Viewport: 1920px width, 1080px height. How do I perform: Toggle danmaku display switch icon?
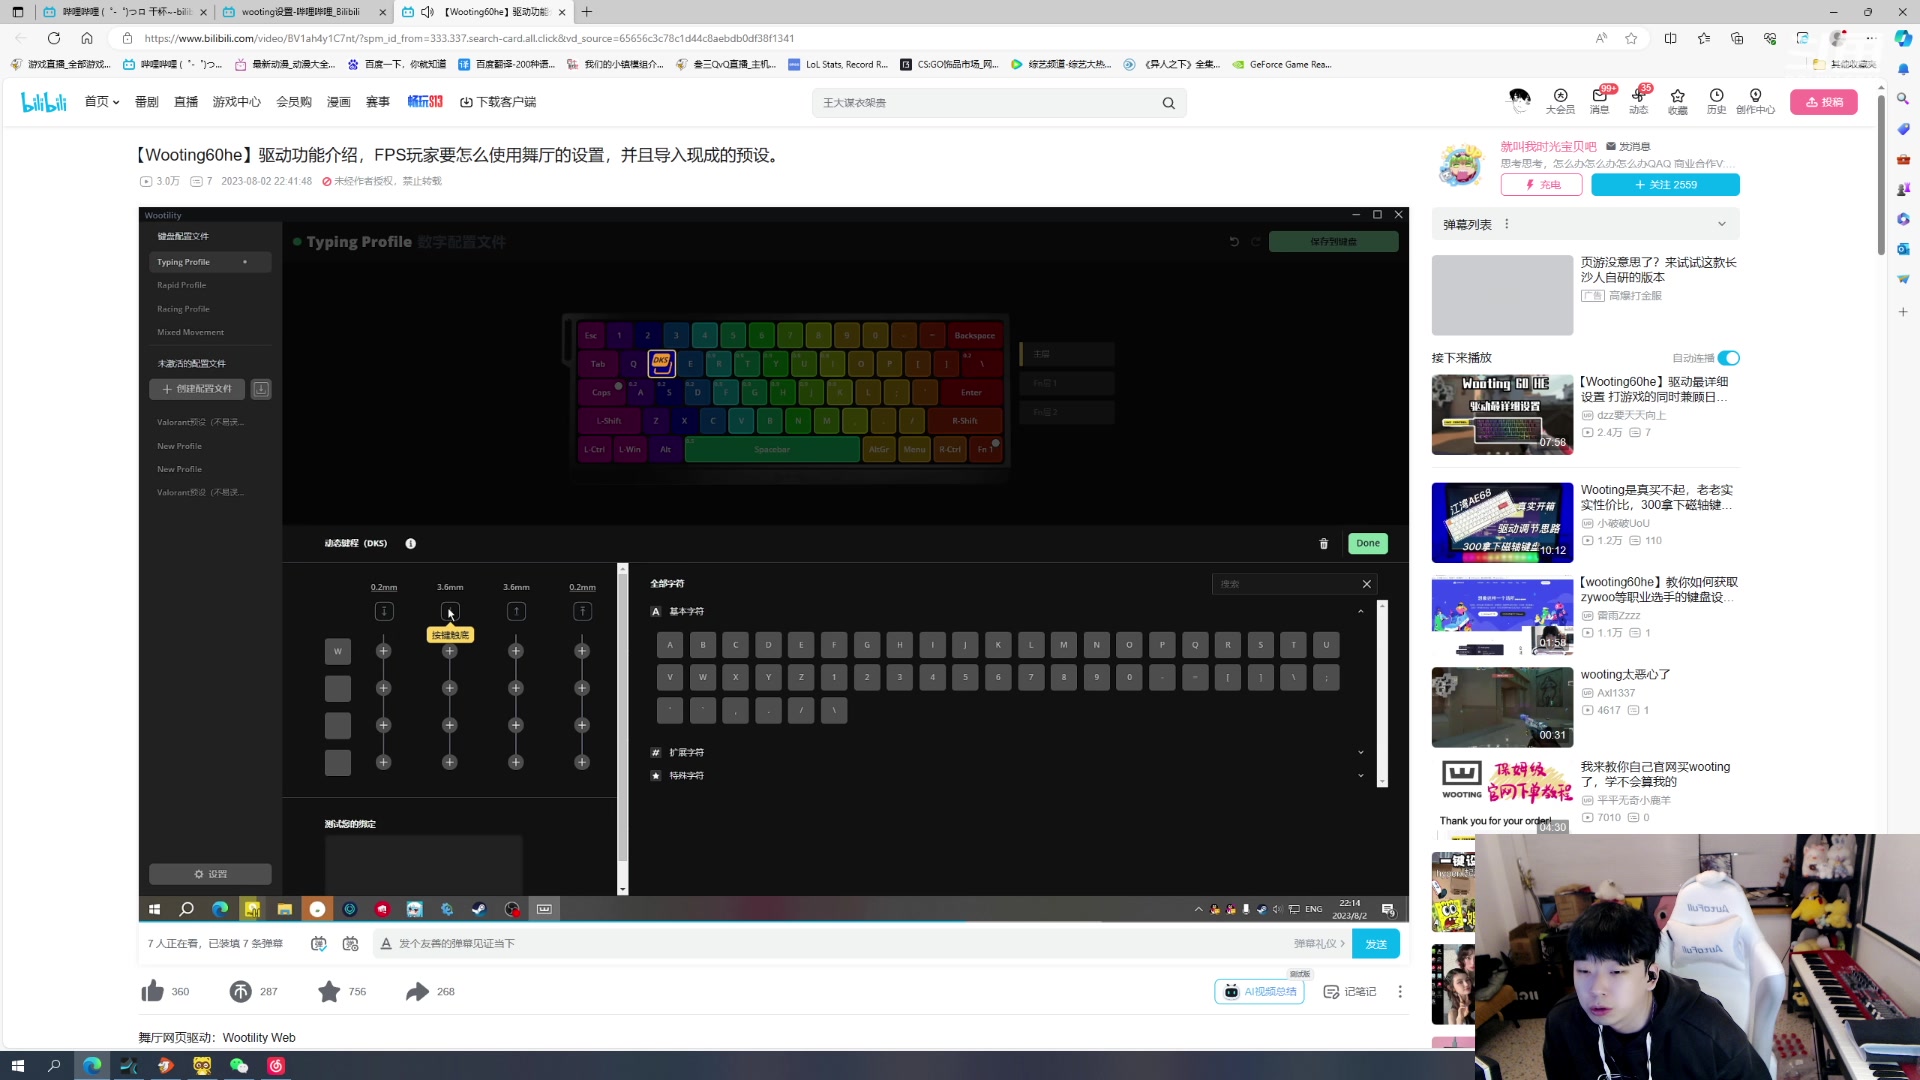[318, 943]
